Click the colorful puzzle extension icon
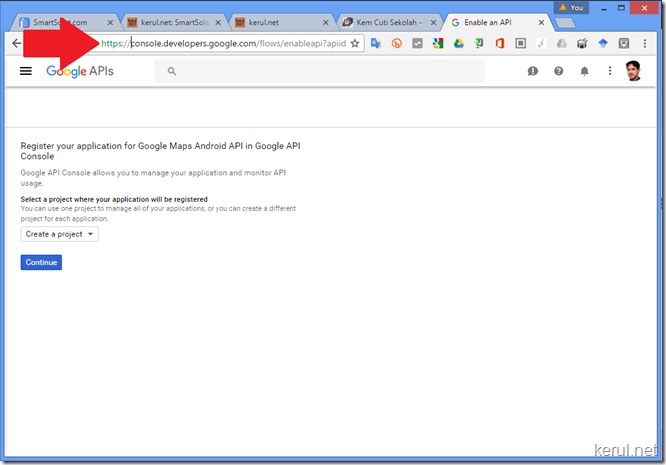 pyautogui.click(x=438, y=43)
